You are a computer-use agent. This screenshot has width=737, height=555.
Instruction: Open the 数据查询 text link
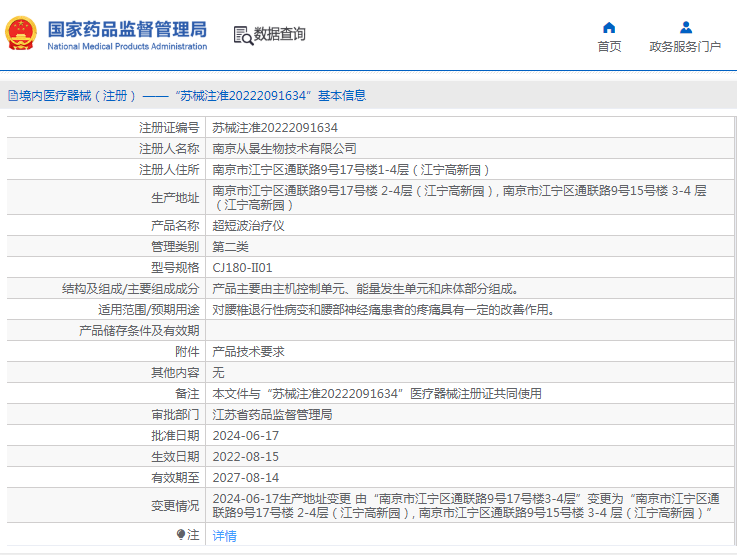point(280,35)
